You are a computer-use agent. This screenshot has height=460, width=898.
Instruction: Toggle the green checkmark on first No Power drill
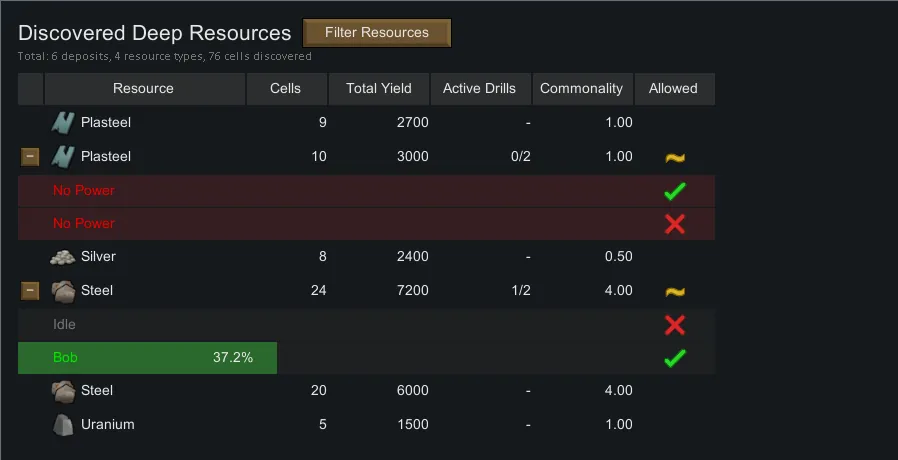(x=674, y=191)
